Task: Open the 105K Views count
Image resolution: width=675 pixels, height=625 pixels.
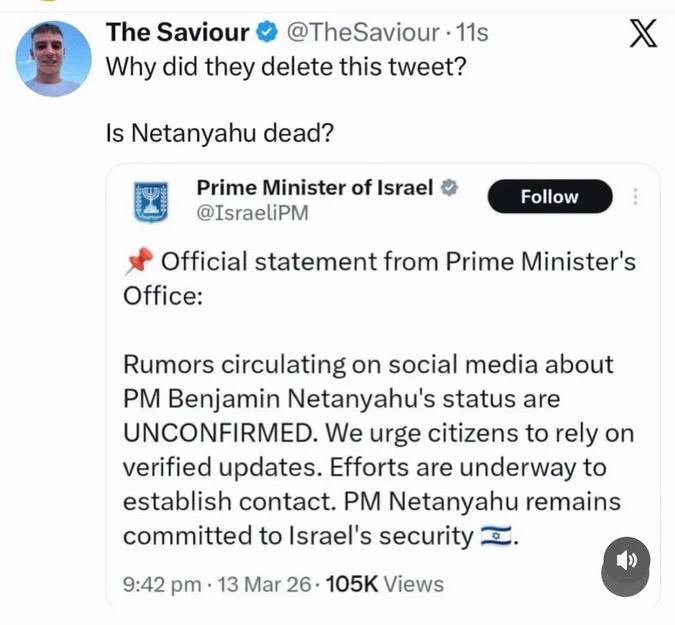Action: tap(384, 584)
